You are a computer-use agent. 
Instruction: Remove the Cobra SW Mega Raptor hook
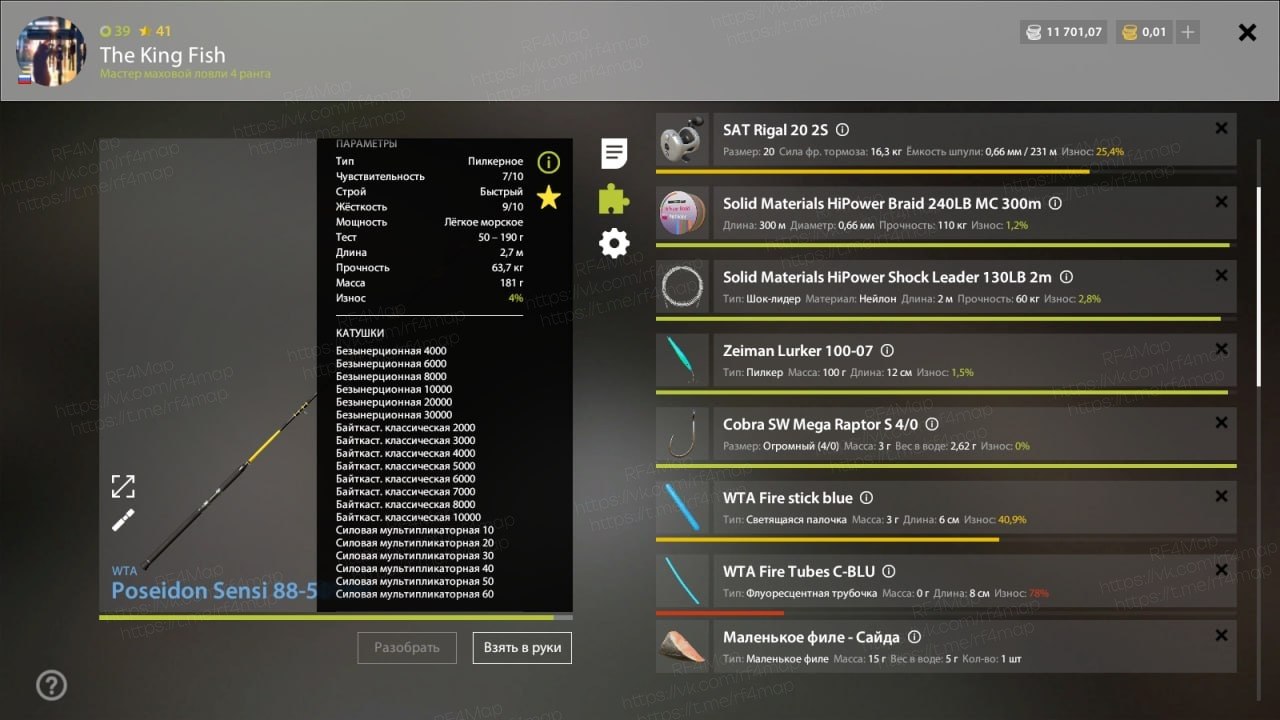pos(1221,423)
